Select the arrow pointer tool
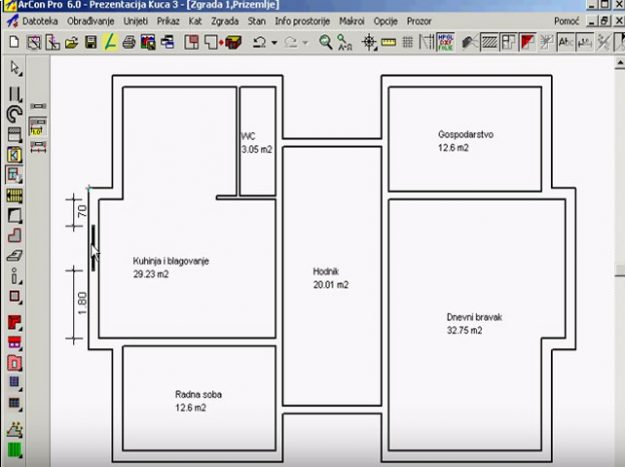This screenshot has height=467, width=625. [15, 67]
